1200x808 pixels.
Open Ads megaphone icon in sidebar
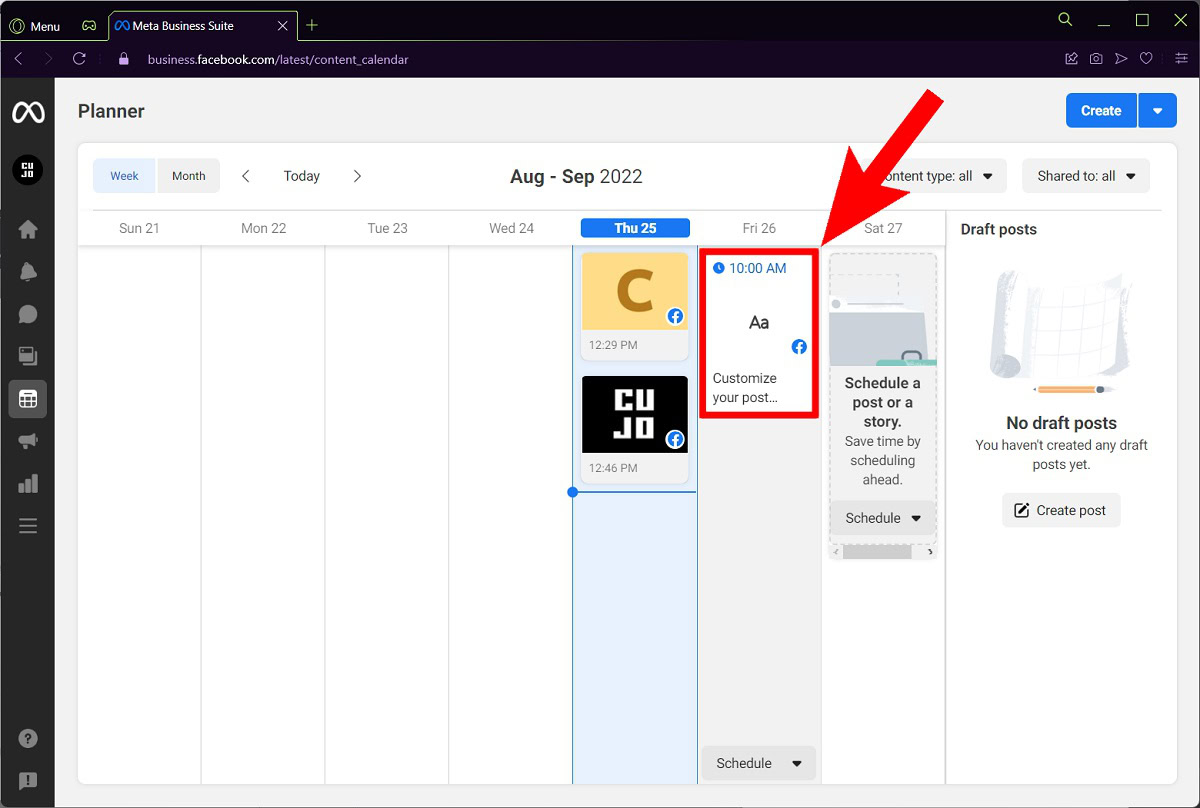click(x=28, y=441)
